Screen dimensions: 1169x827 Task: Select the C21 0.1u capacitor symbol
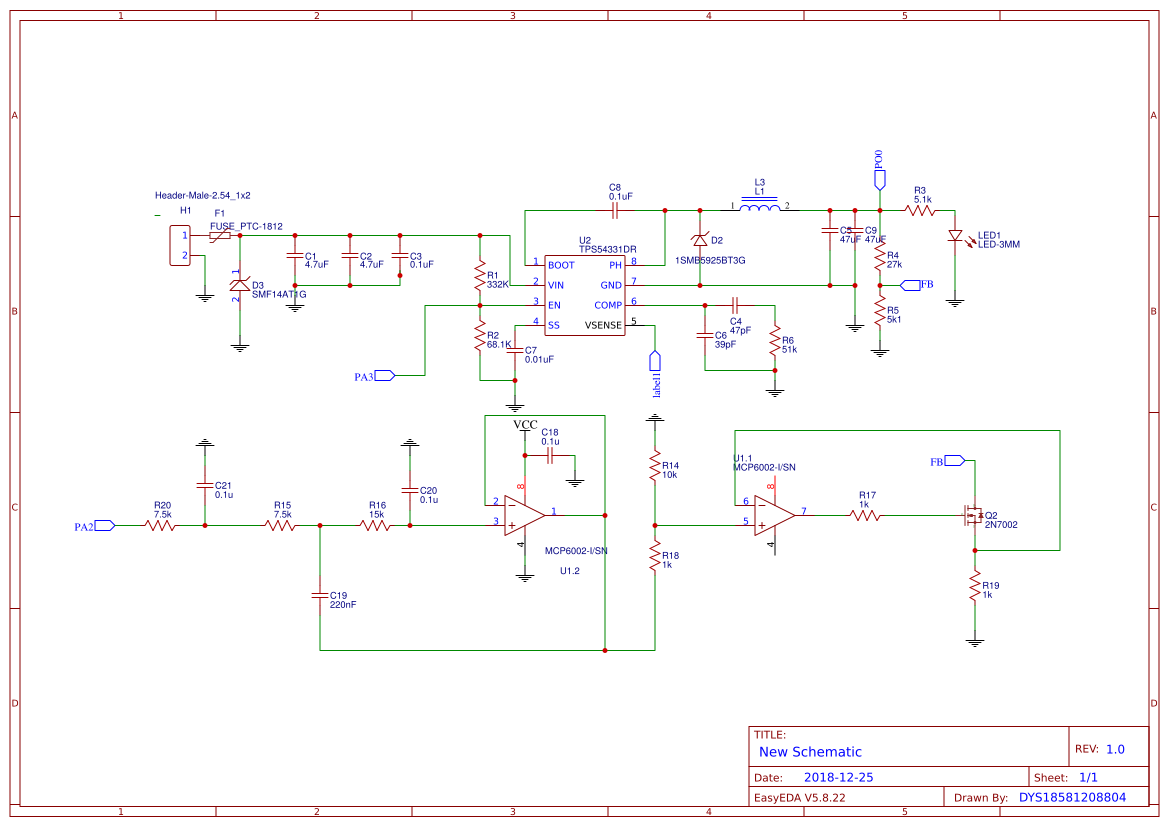(x=204, y=485)
